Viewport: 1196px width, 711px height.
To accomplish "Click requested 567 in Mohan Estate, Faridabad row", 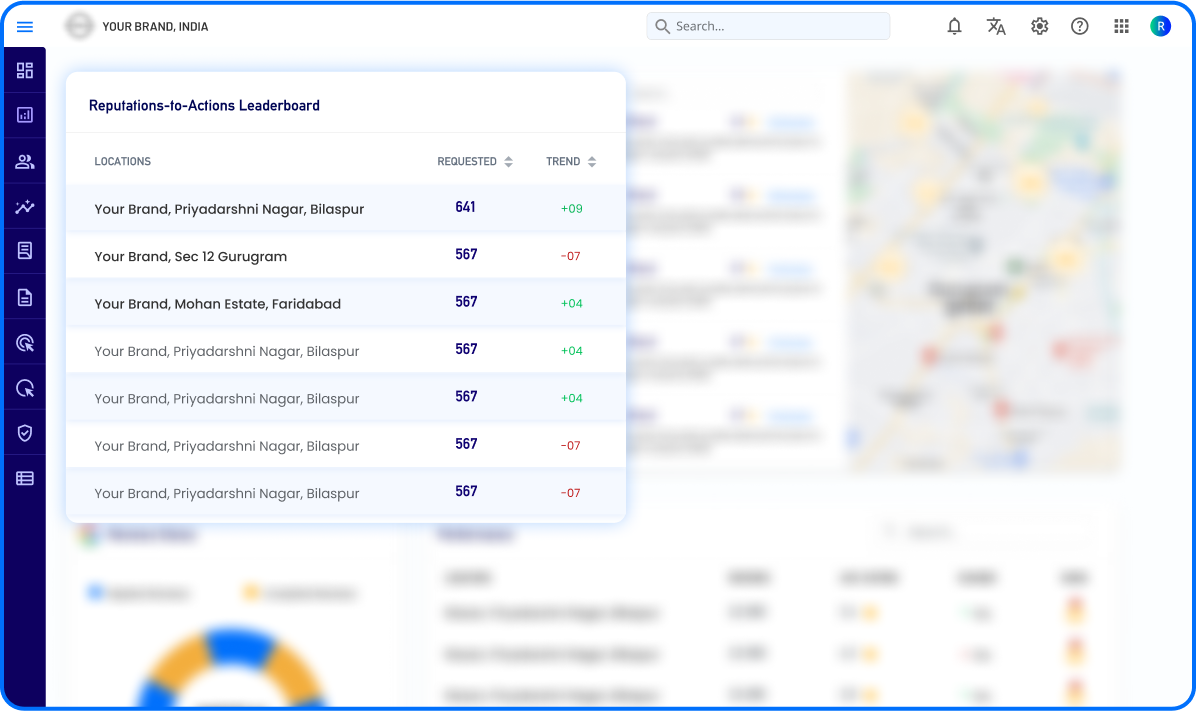I will pyautogui.click(x=466, y=302).
